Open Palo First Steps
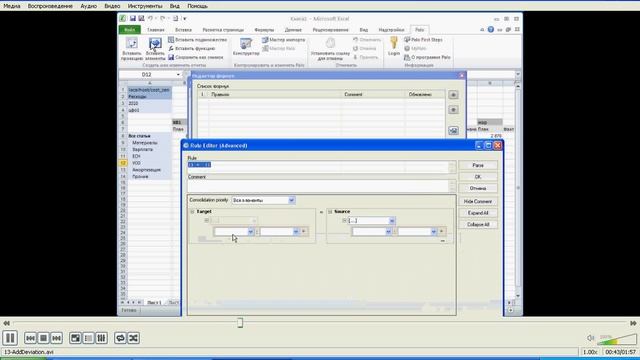This screenshot has height=360, width=640. coord(423,40)
